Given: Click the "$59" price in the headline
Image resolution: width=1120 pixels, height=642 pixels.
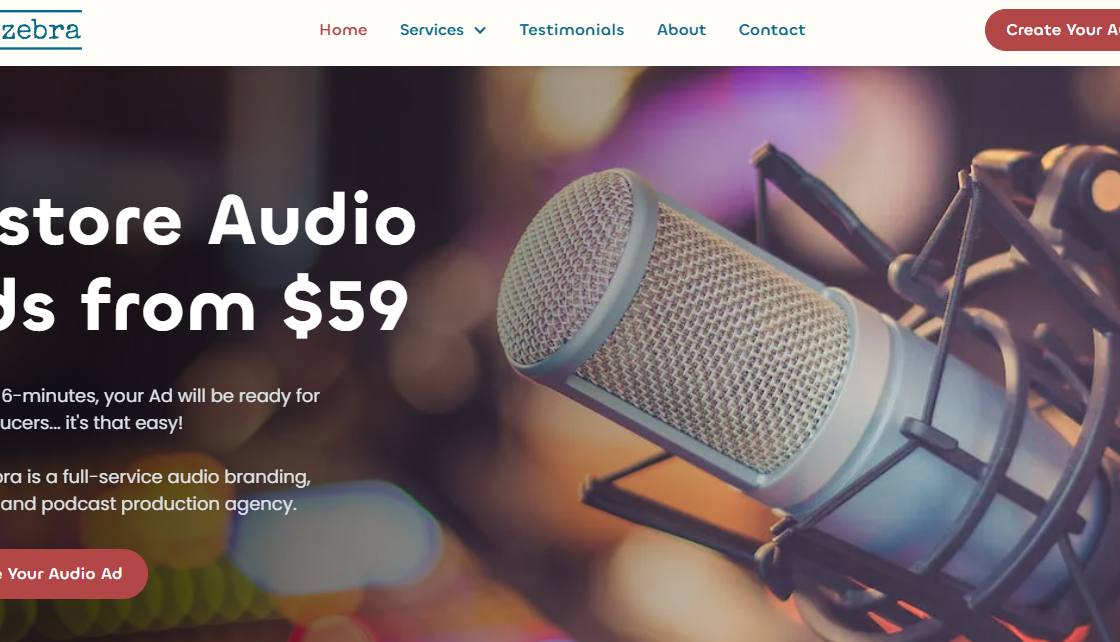Looking at the screenshot, I should pos(346,306).
